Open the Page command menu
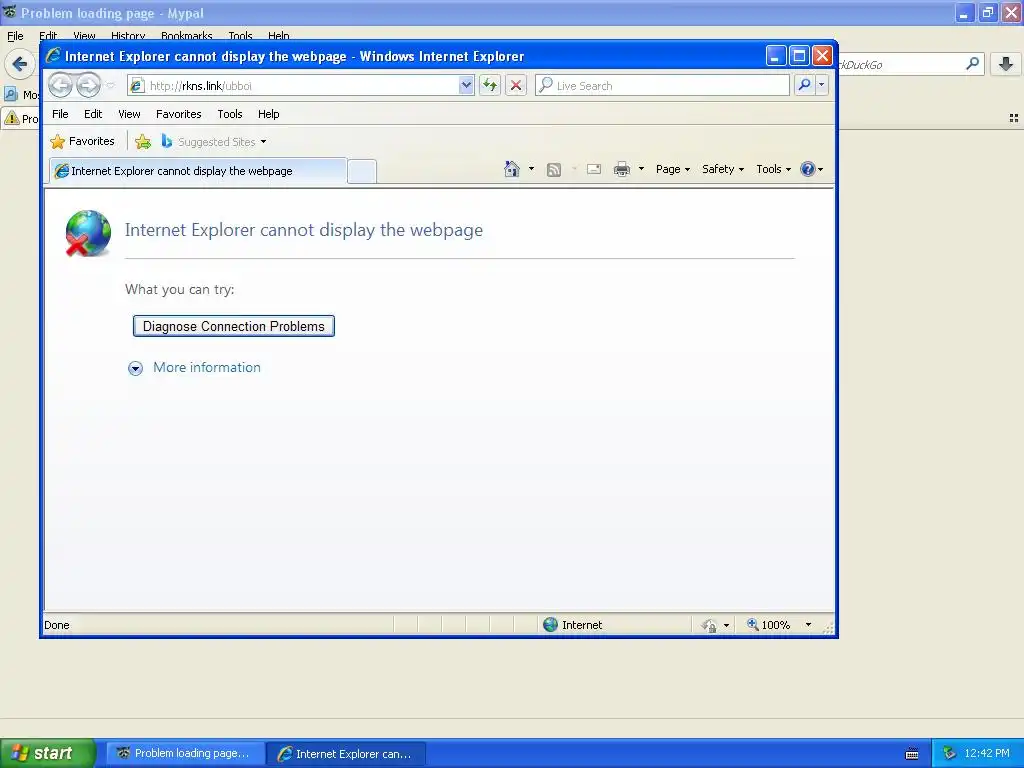The height and width of the screenshot is (768, 1024). click(x=673, y=169)
